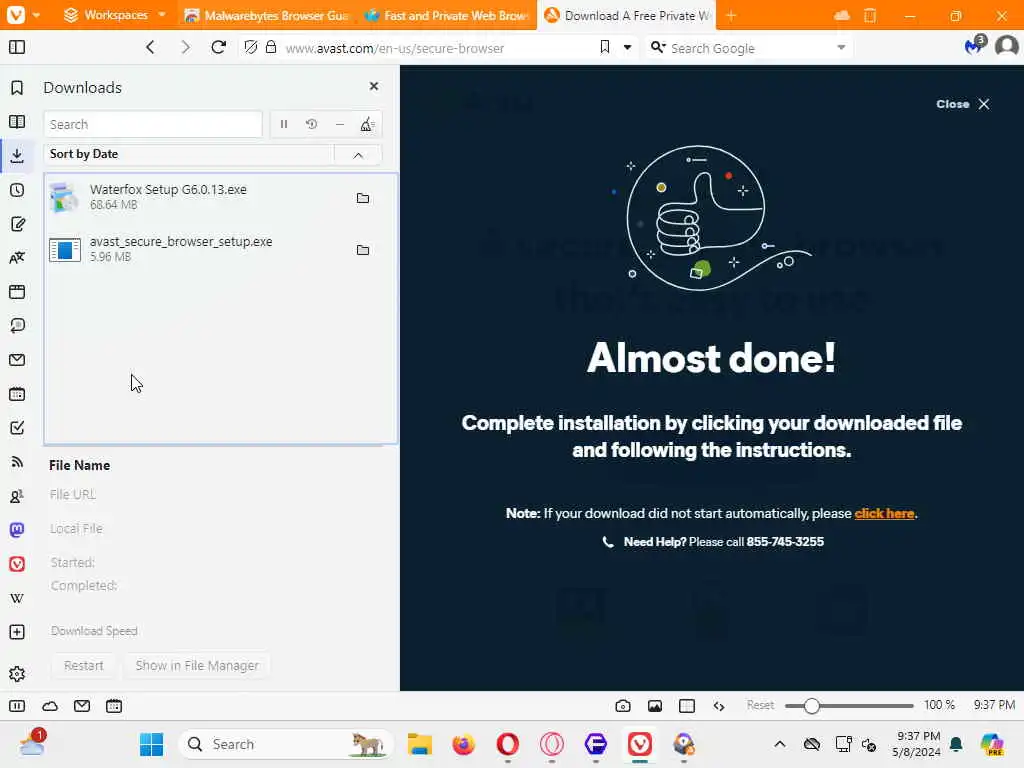Toggle panel button in status bar
1024x768 pixels.
pos(17,706)
